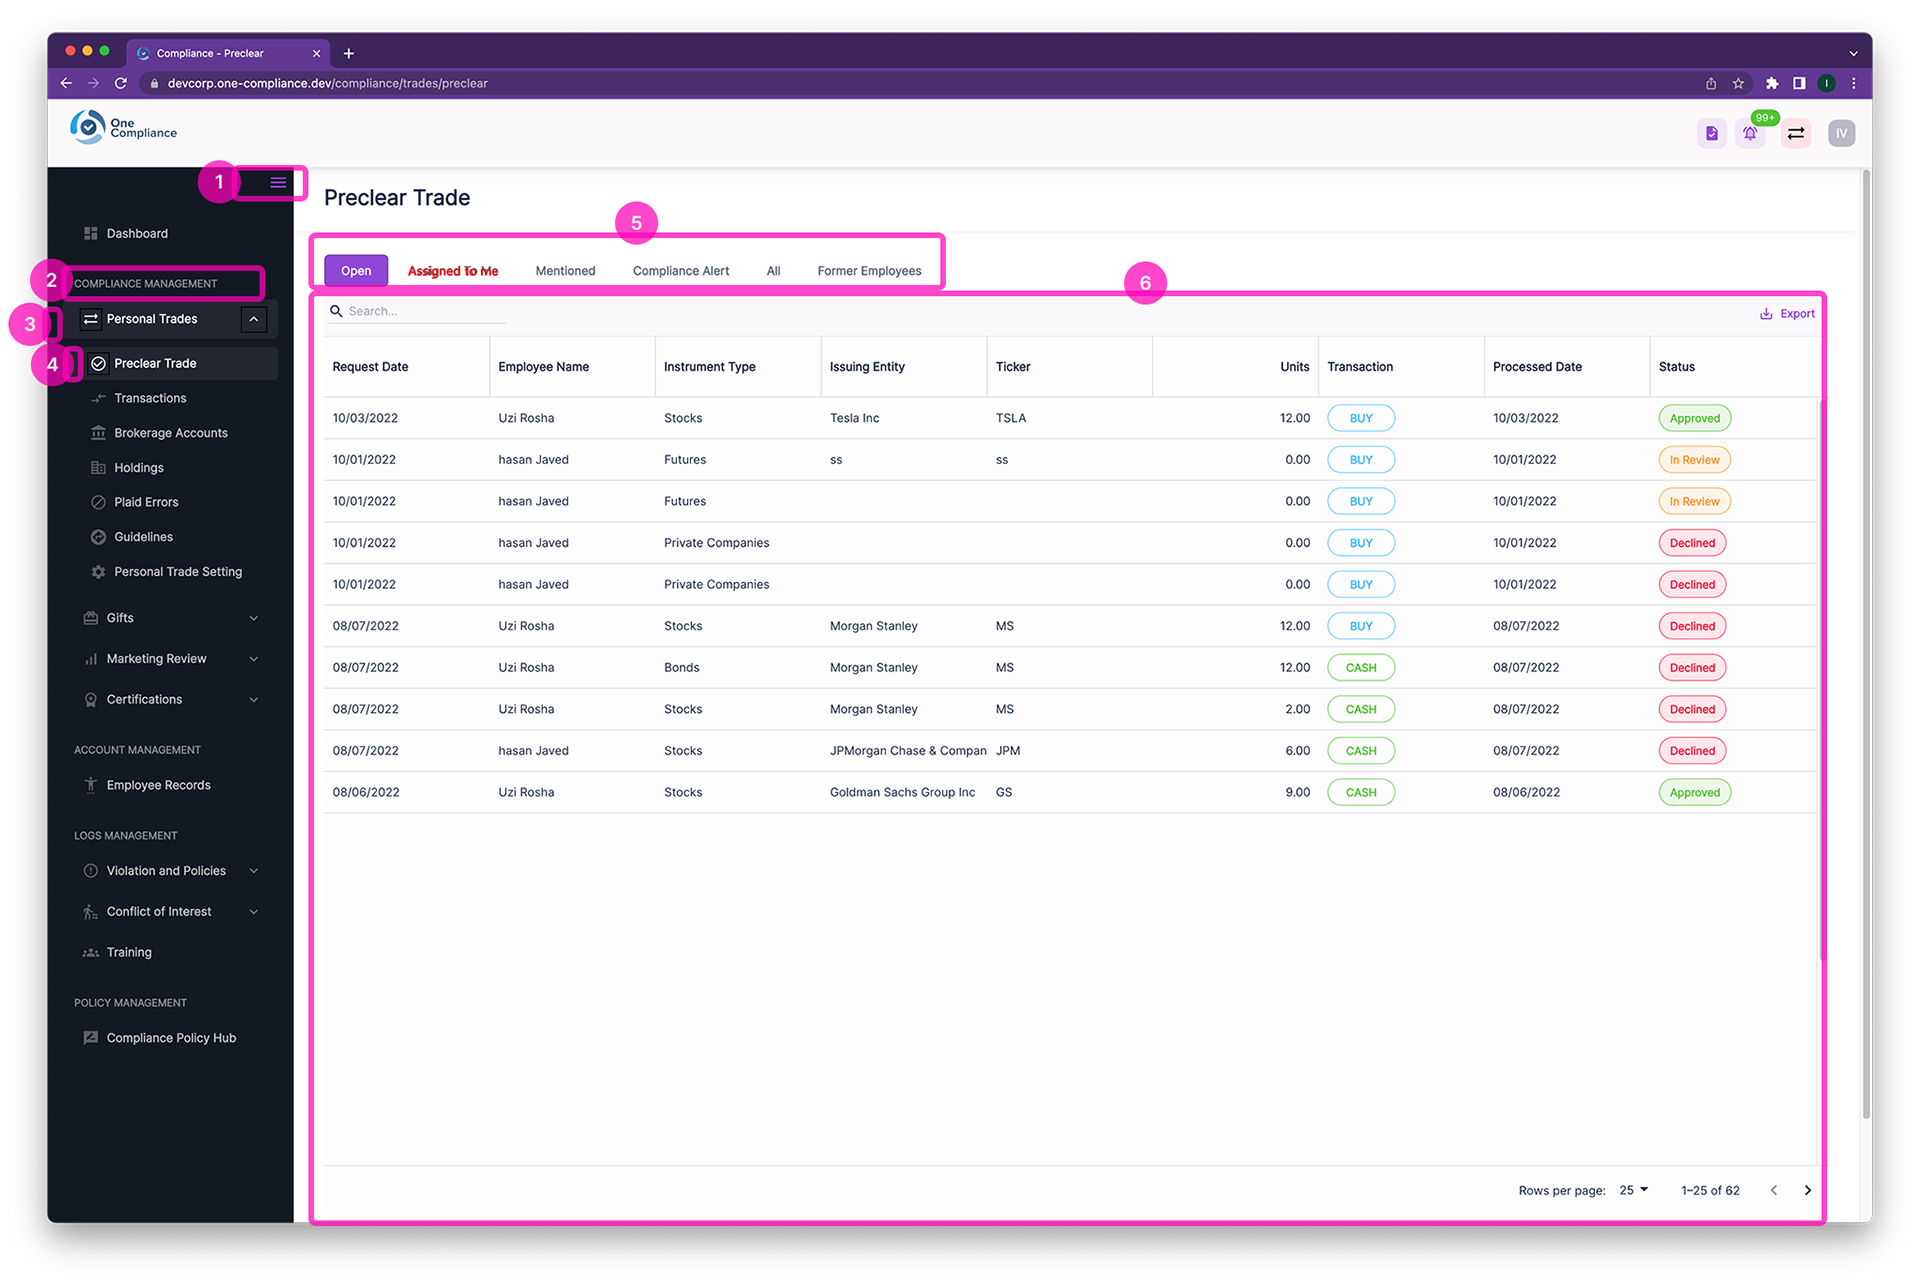Viewport: 1920px width, 1286px height.
Task: Click the purple document icon in header
Action: click(x=1712, y=133)
